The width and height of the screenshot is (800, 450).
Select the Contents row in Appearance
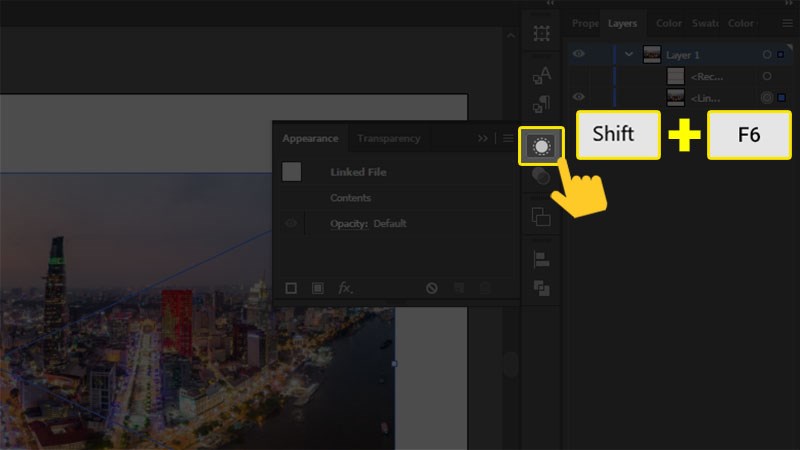click(x=396, y=197)
